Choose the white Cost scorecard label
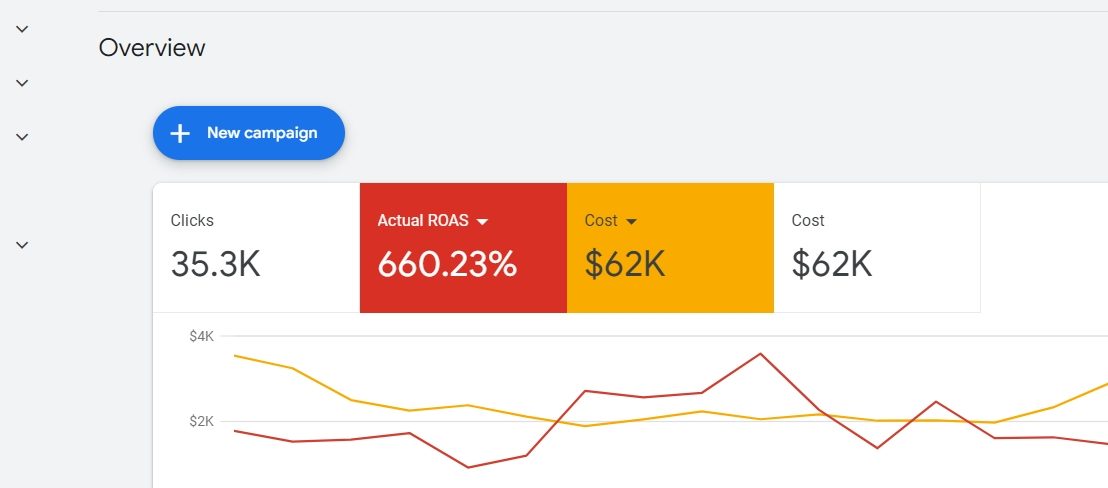This screenshot has width=1108, height=488. (x=808, y=221)
